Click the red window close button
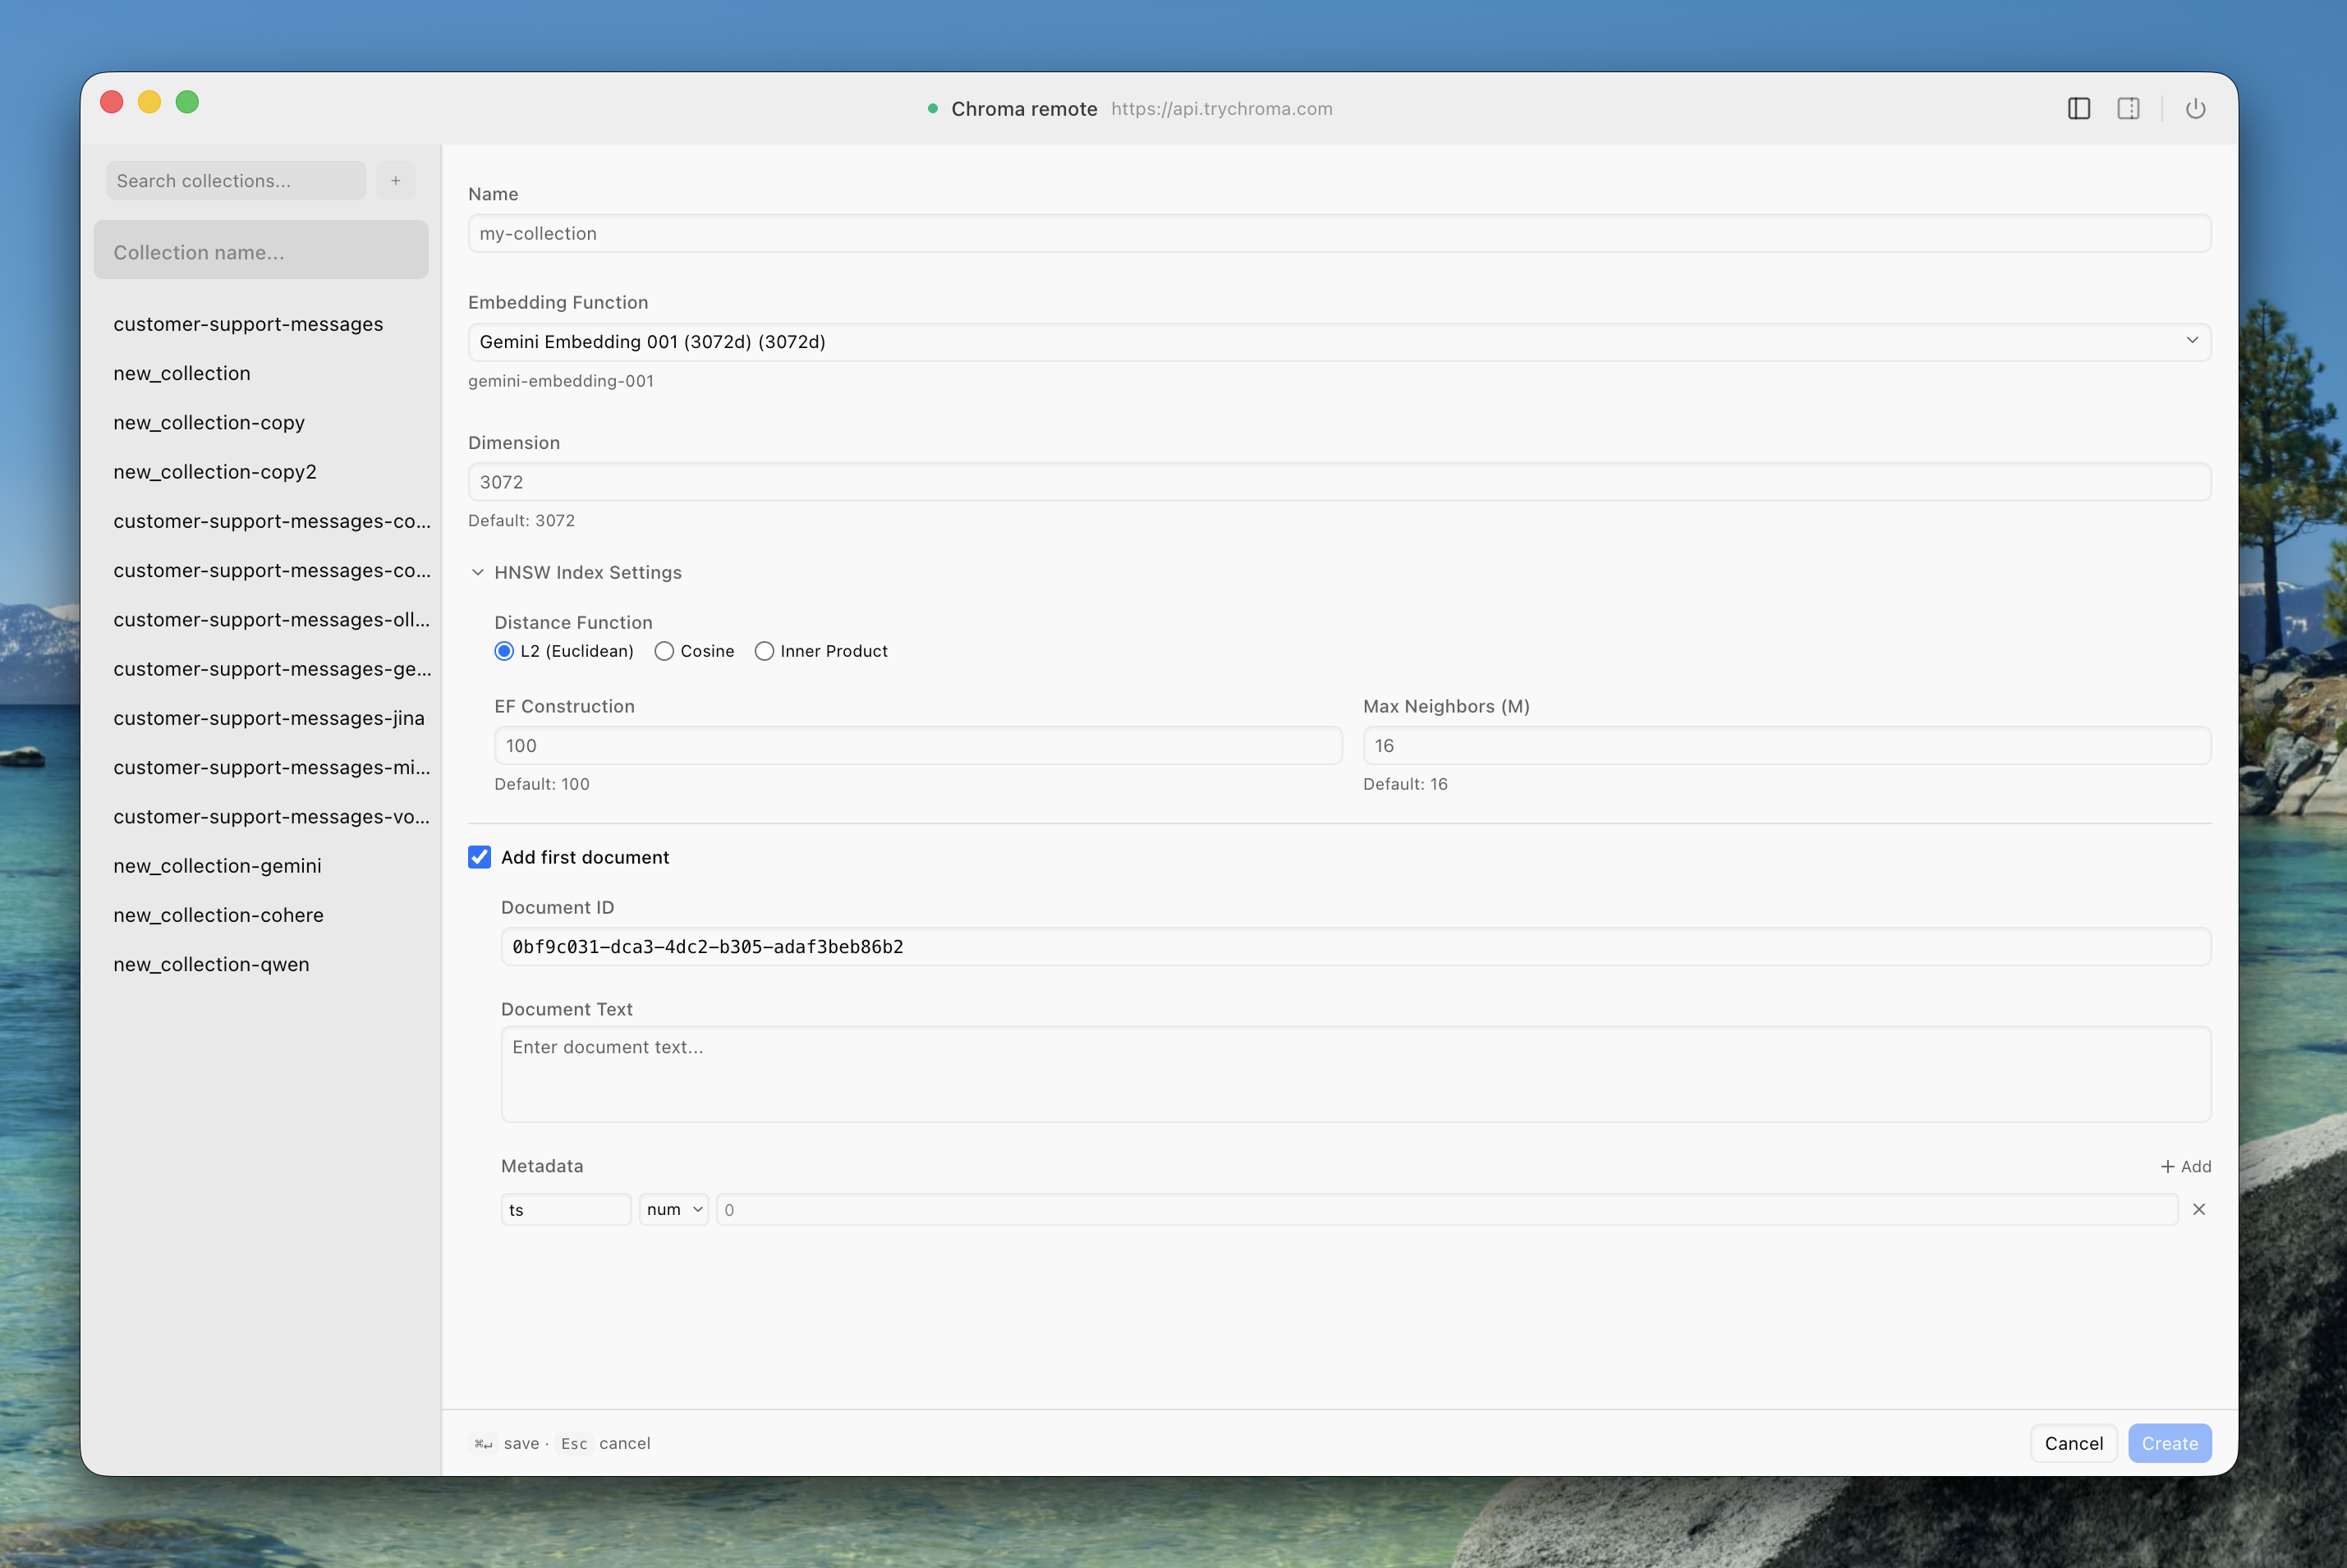 (x=112, y=102)
